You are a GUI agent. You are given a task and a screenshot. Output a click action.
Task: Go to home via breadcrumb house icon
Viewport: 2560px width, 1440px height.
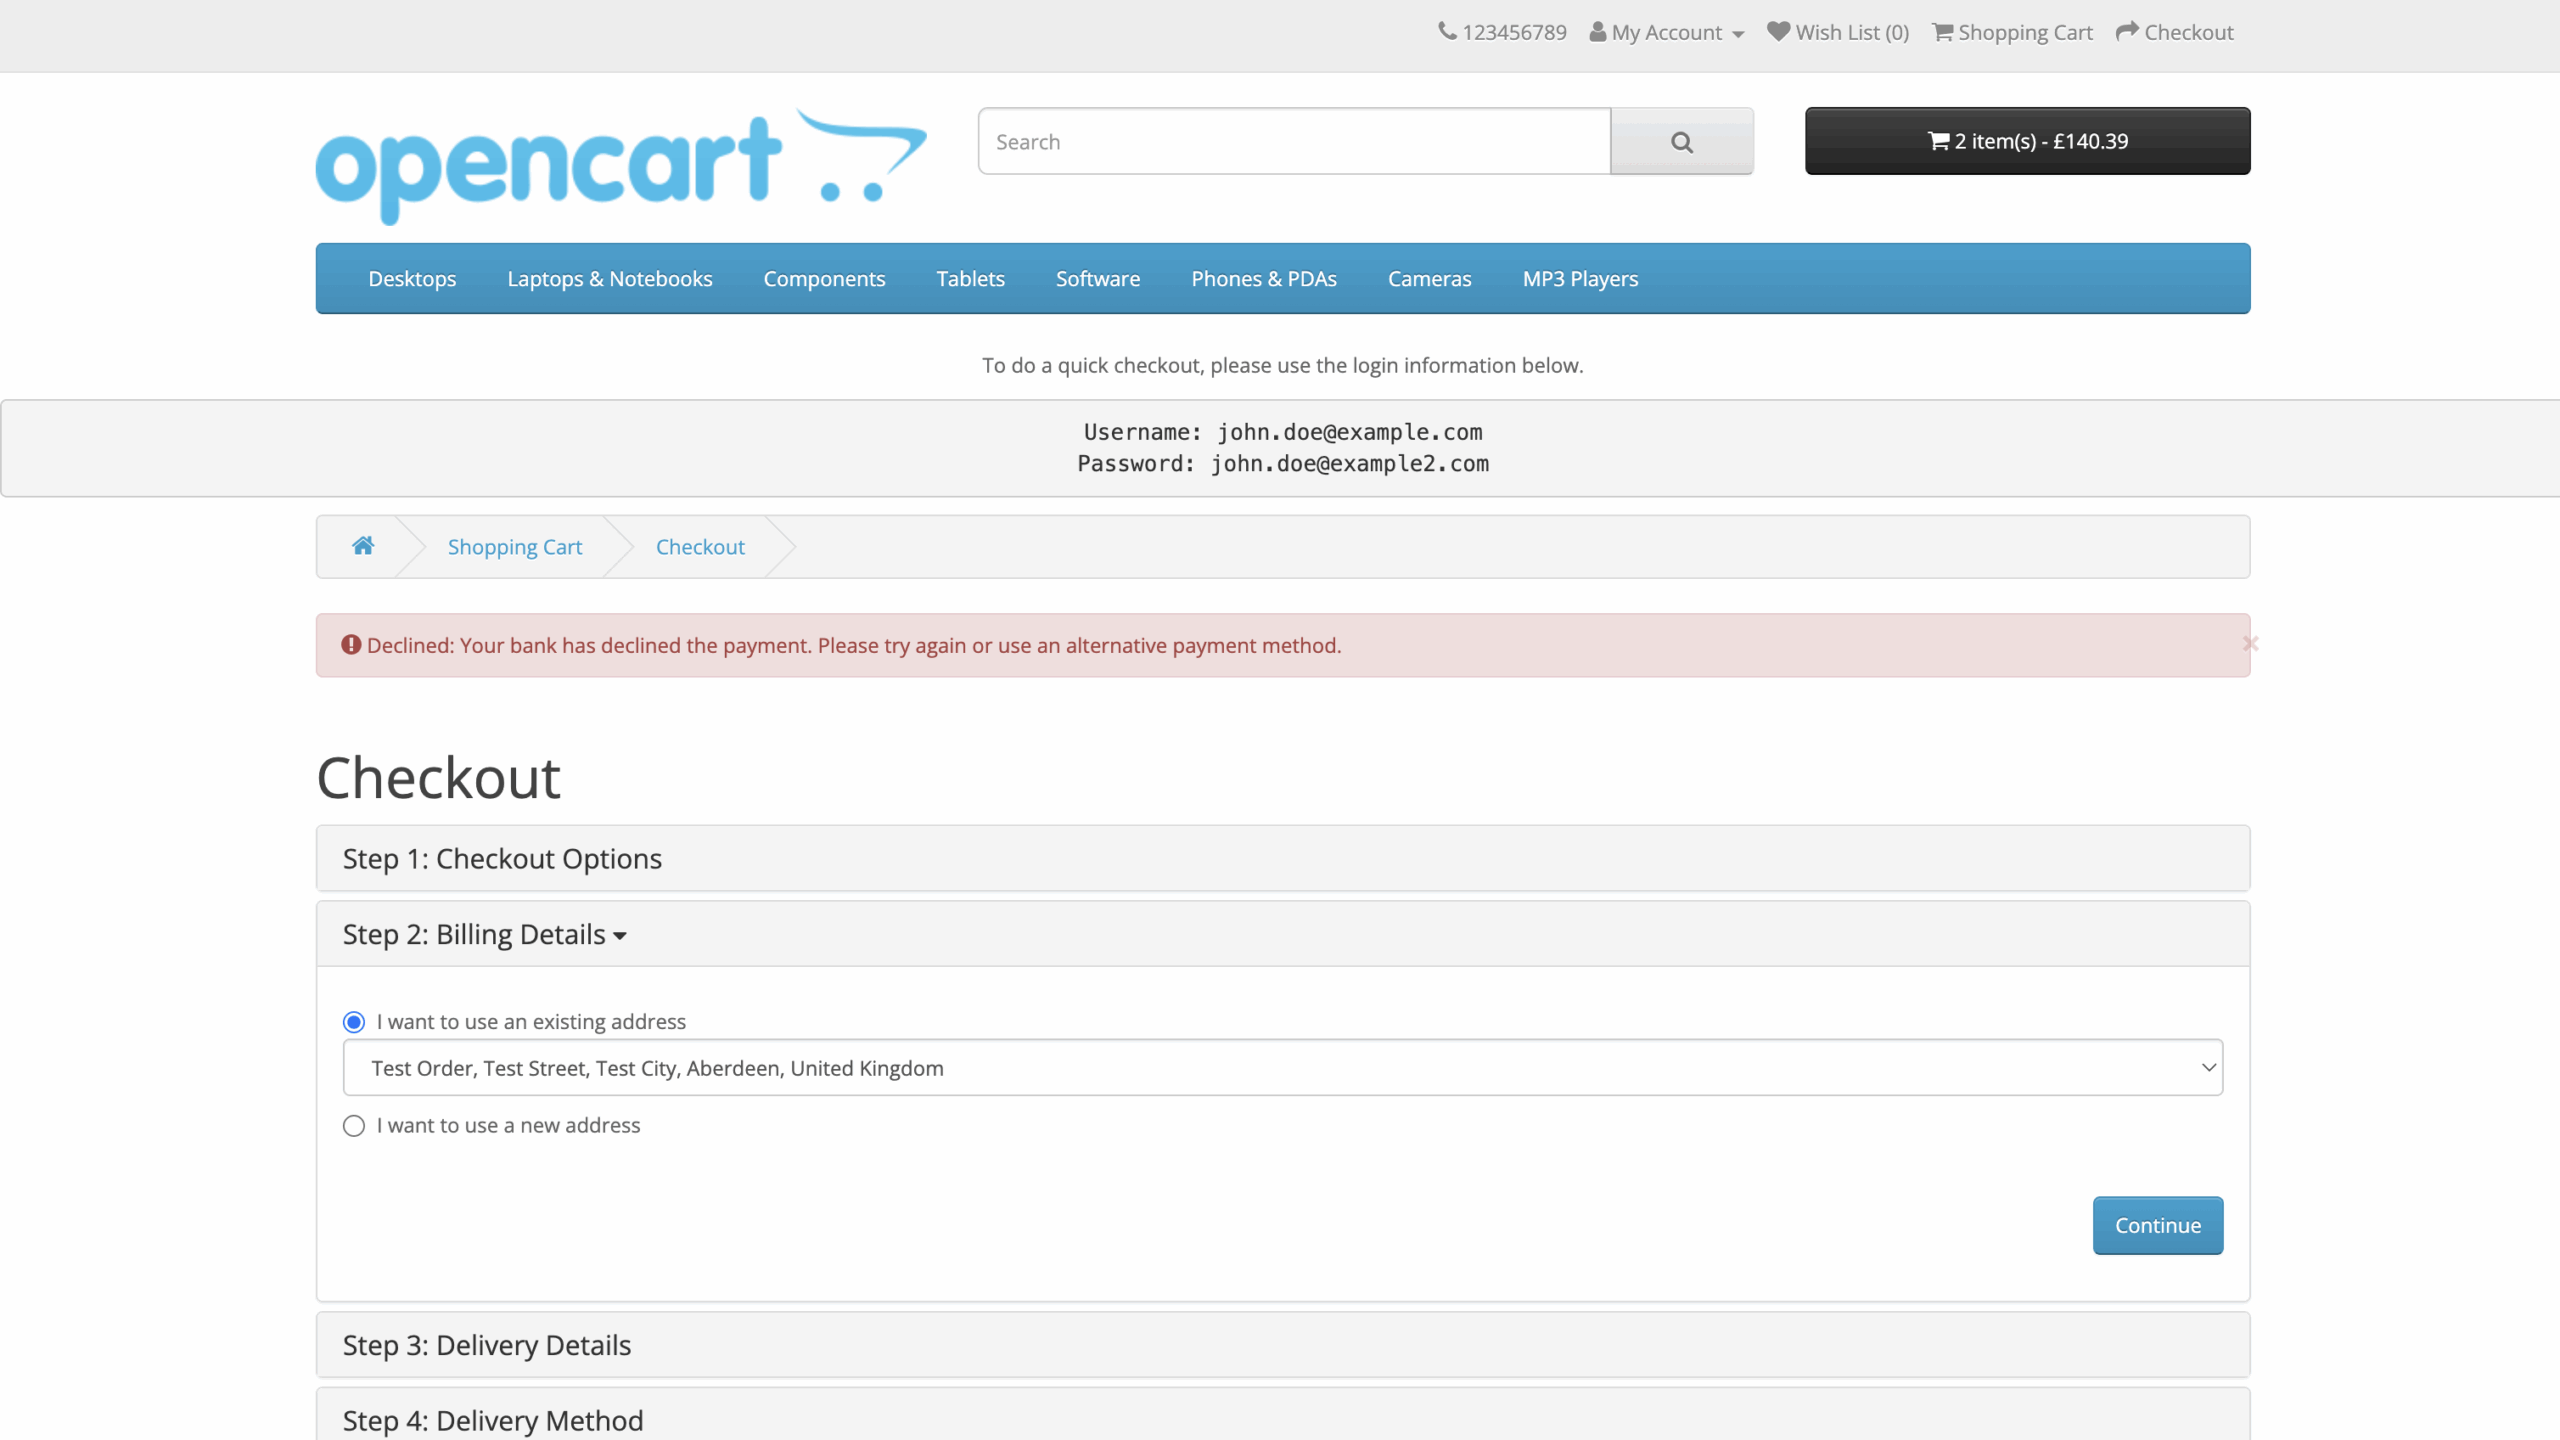(x=363, y=545)
